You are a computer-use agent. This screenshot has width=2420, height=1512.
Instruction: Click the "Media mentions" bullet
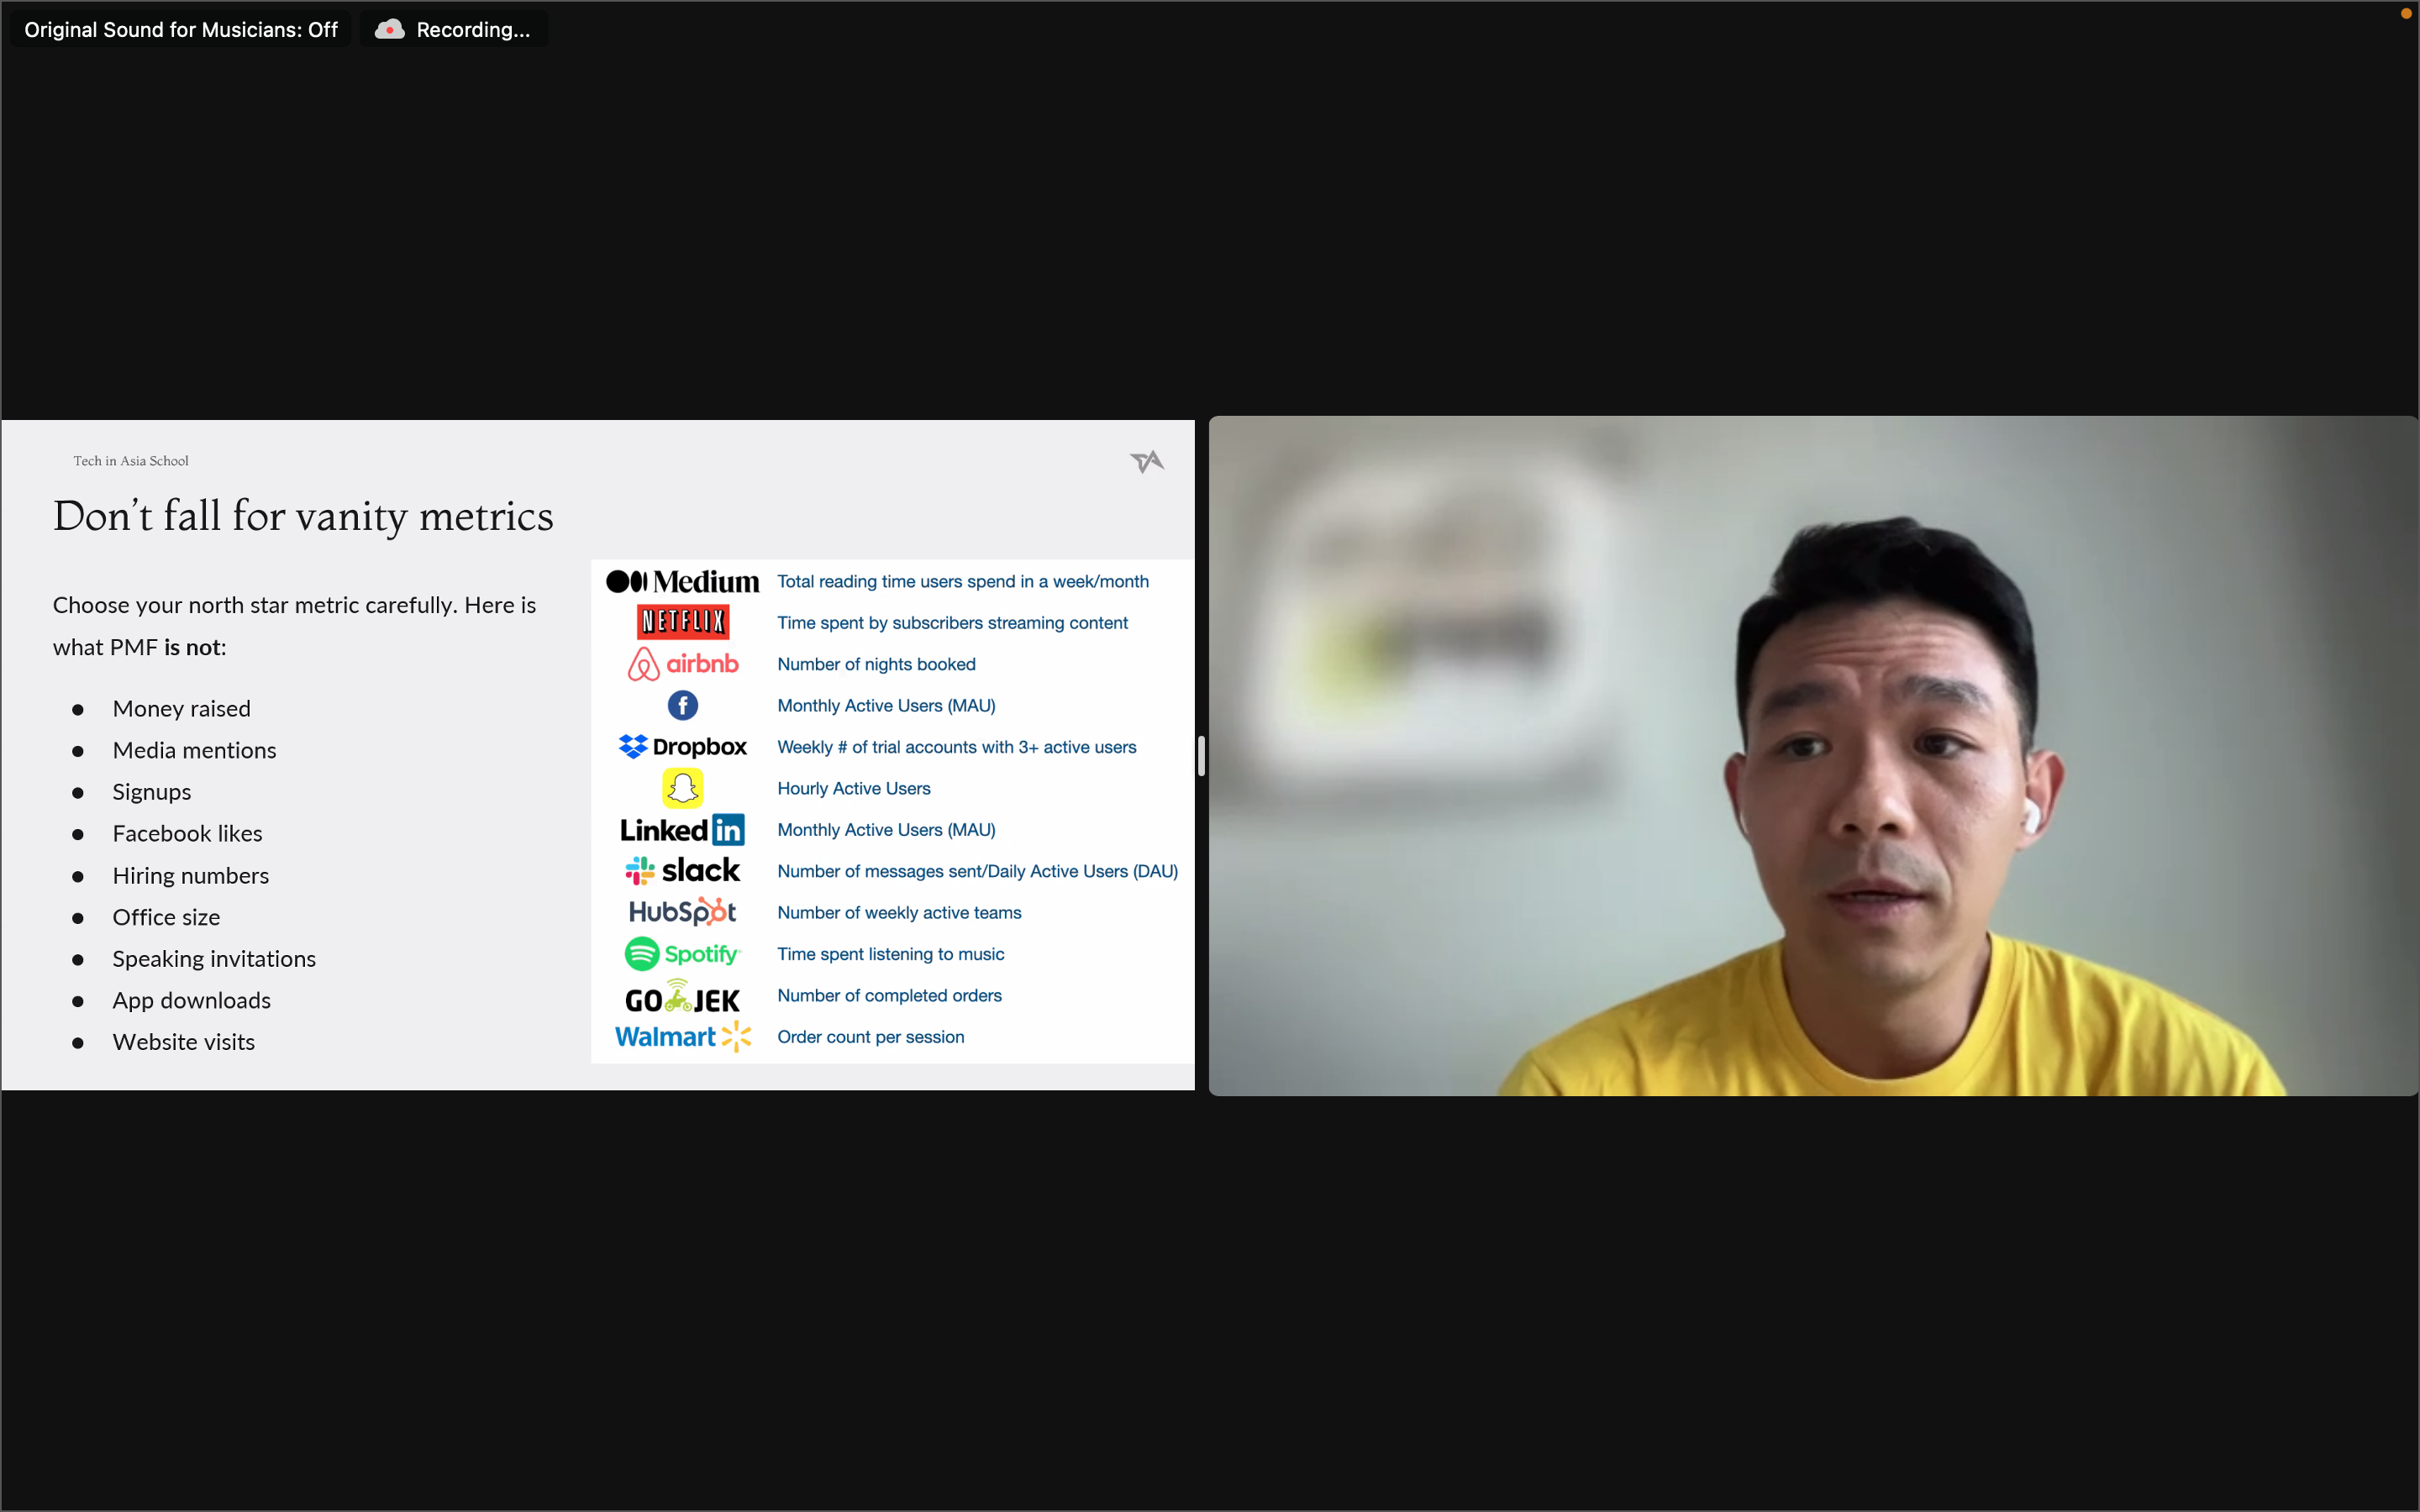pyautogui.click(x=195, y=750)
